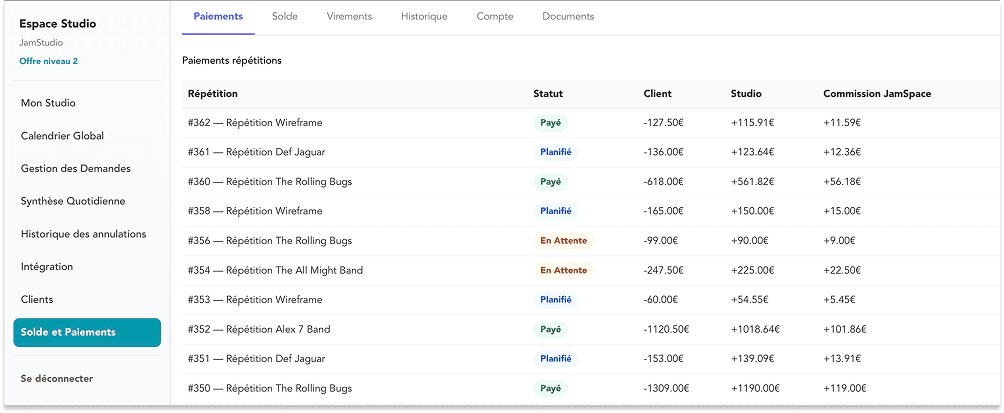
Task: Click studio amount +225.00€
Action: tap(752, 270)
